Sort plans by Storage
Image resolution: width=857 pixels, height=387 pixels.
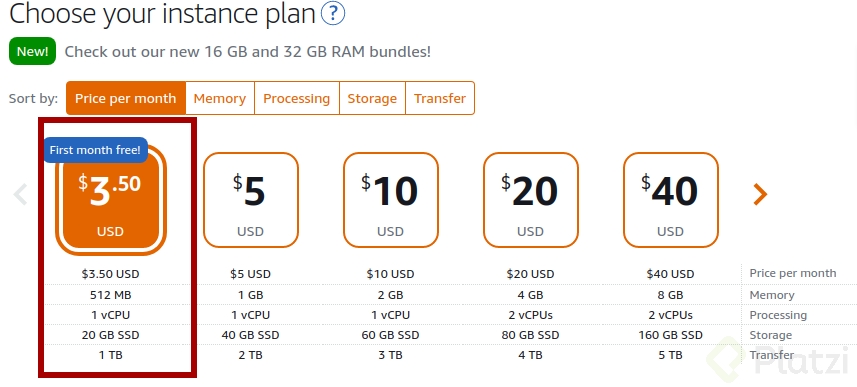pyautogui.click(x=372, y=98)
